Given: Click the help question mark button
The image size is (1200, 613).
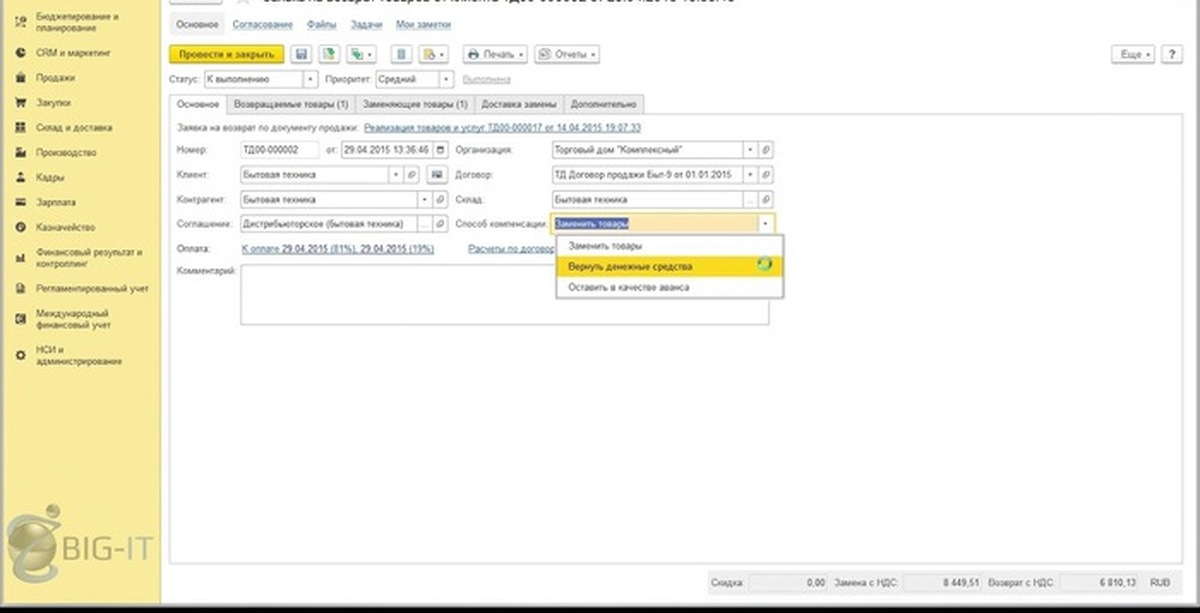Looking at the screenshot, I should [1171, 54].
